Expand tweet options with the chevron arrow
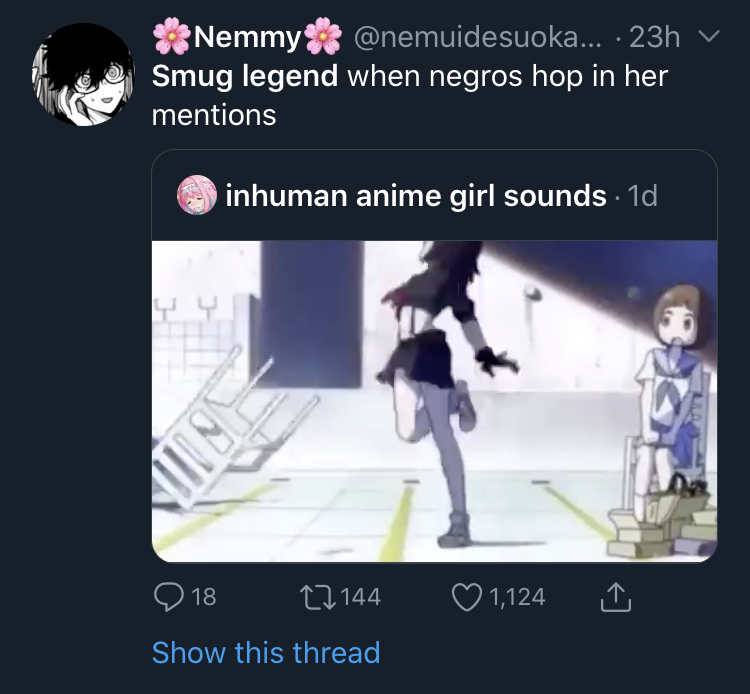Screen dimensions: 750x694 pos(709,36)
